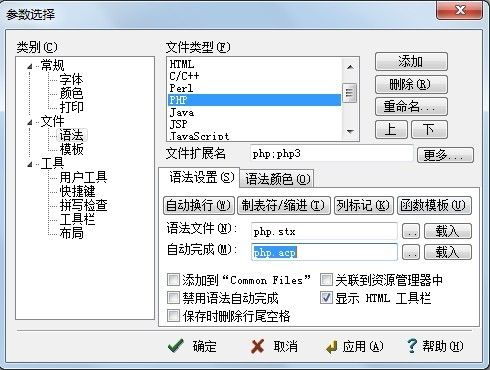Select JavaScript in file type list
490x370 pixels.
(x=254, y=136)
